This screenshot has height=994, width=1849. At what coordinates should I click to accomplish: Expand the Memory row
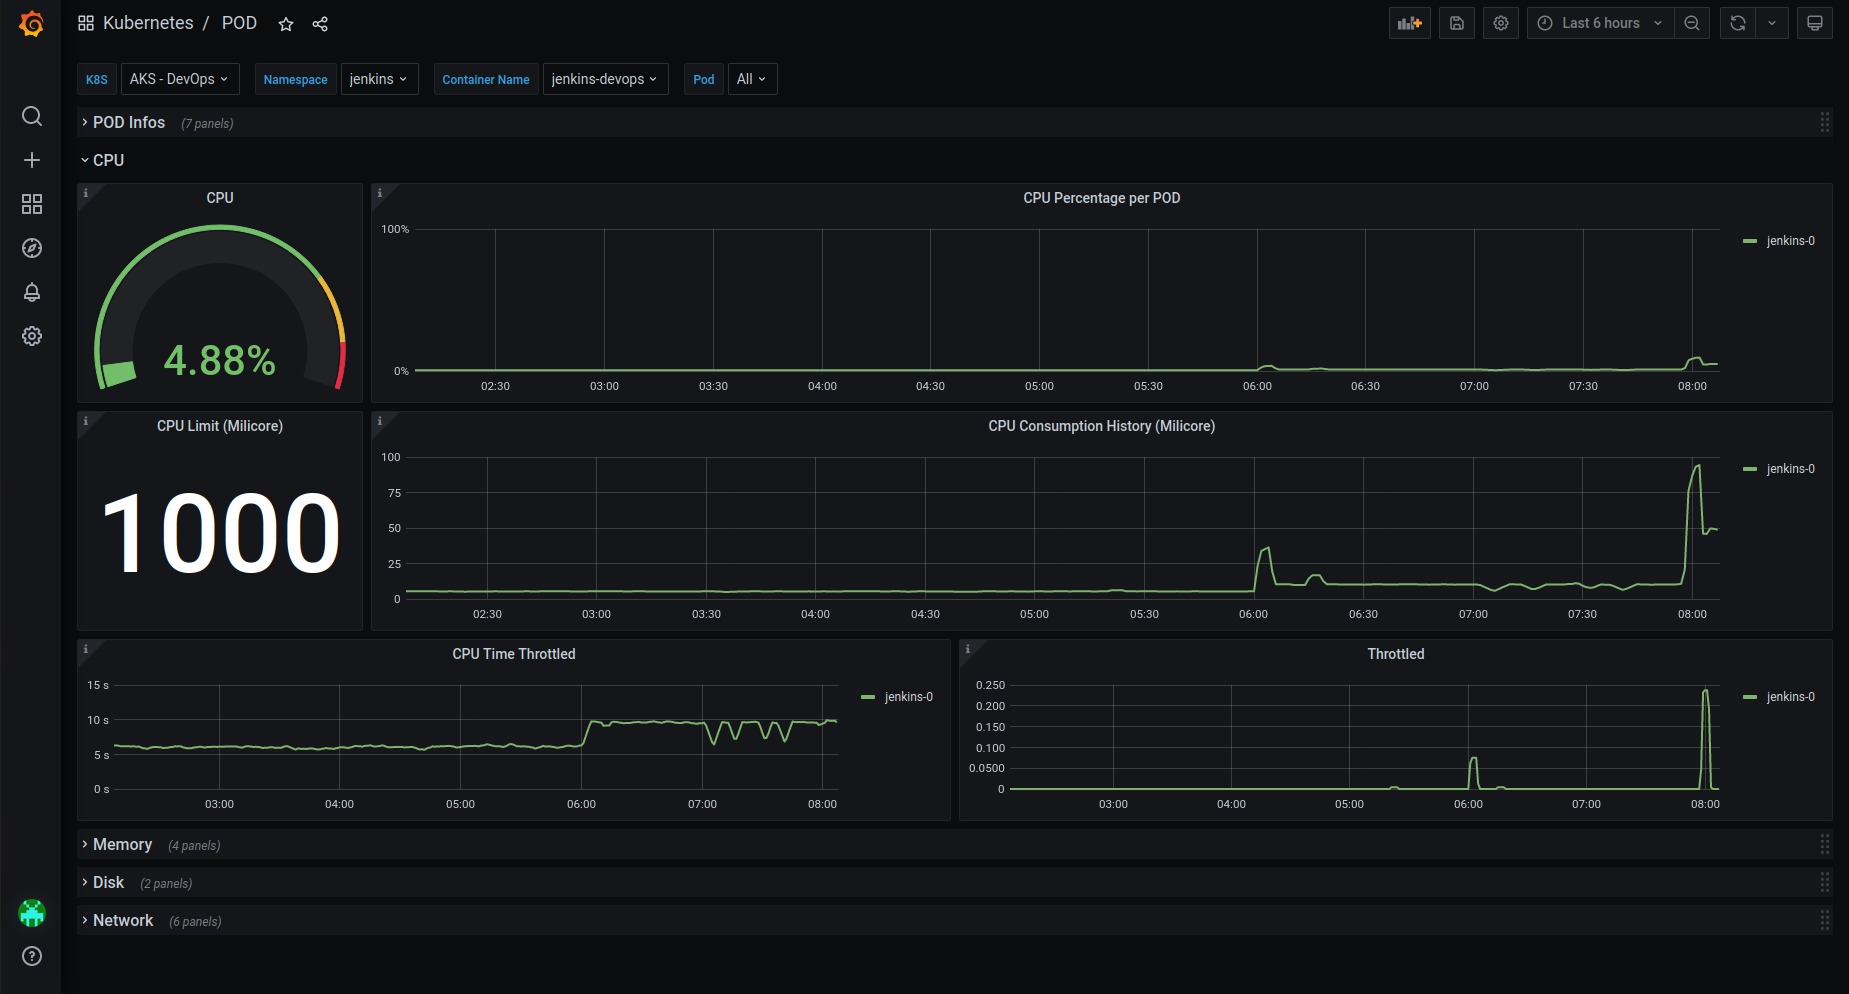coord(122,845)
